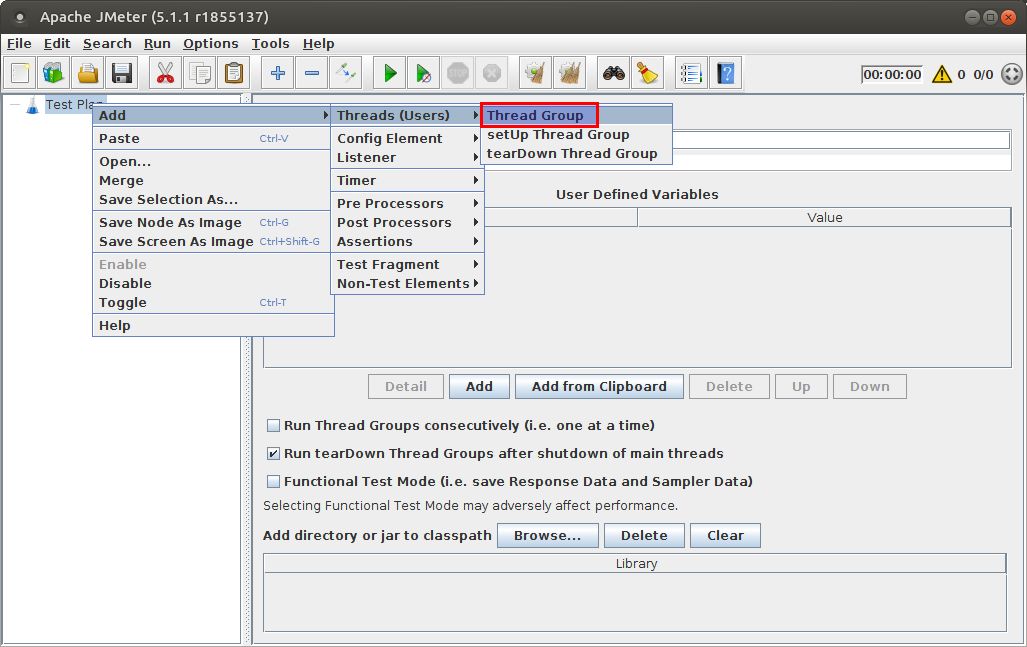
Task: Enable Functional Test Mode checkbox
Action: tap(274, 482)
